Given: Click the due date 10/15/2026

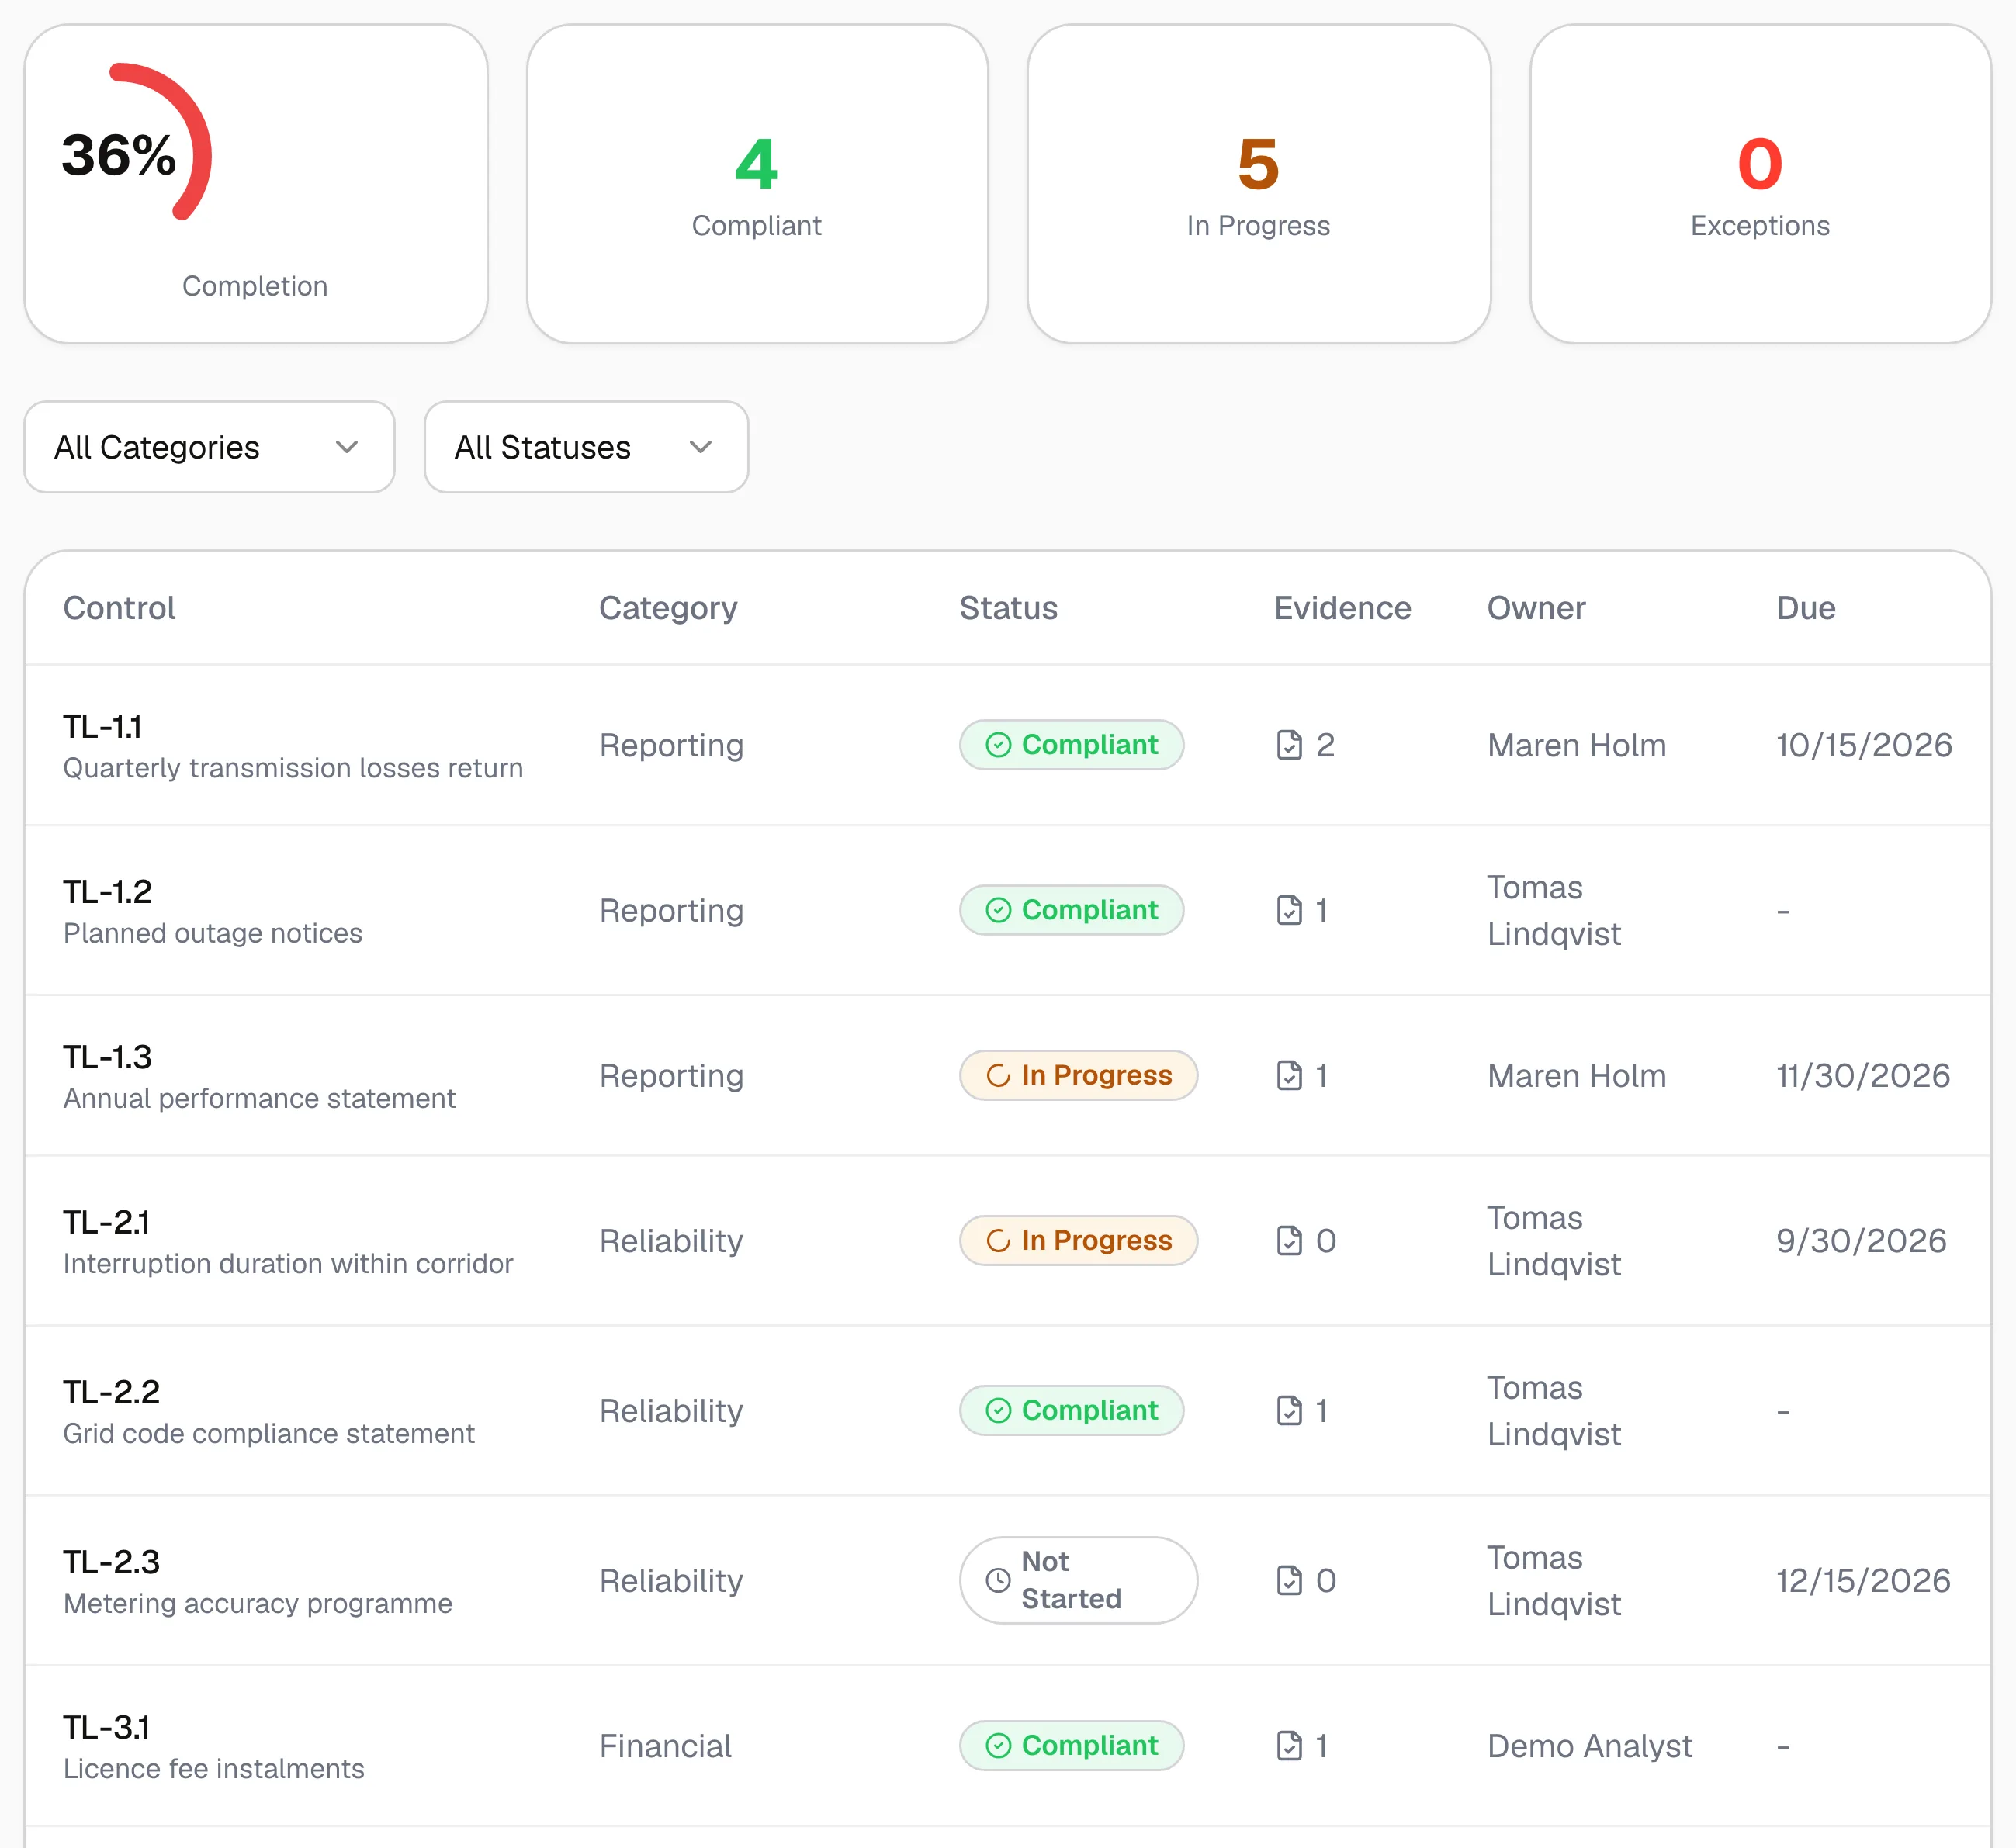Looking at the screenshot, I should [x=1864, y=745].
